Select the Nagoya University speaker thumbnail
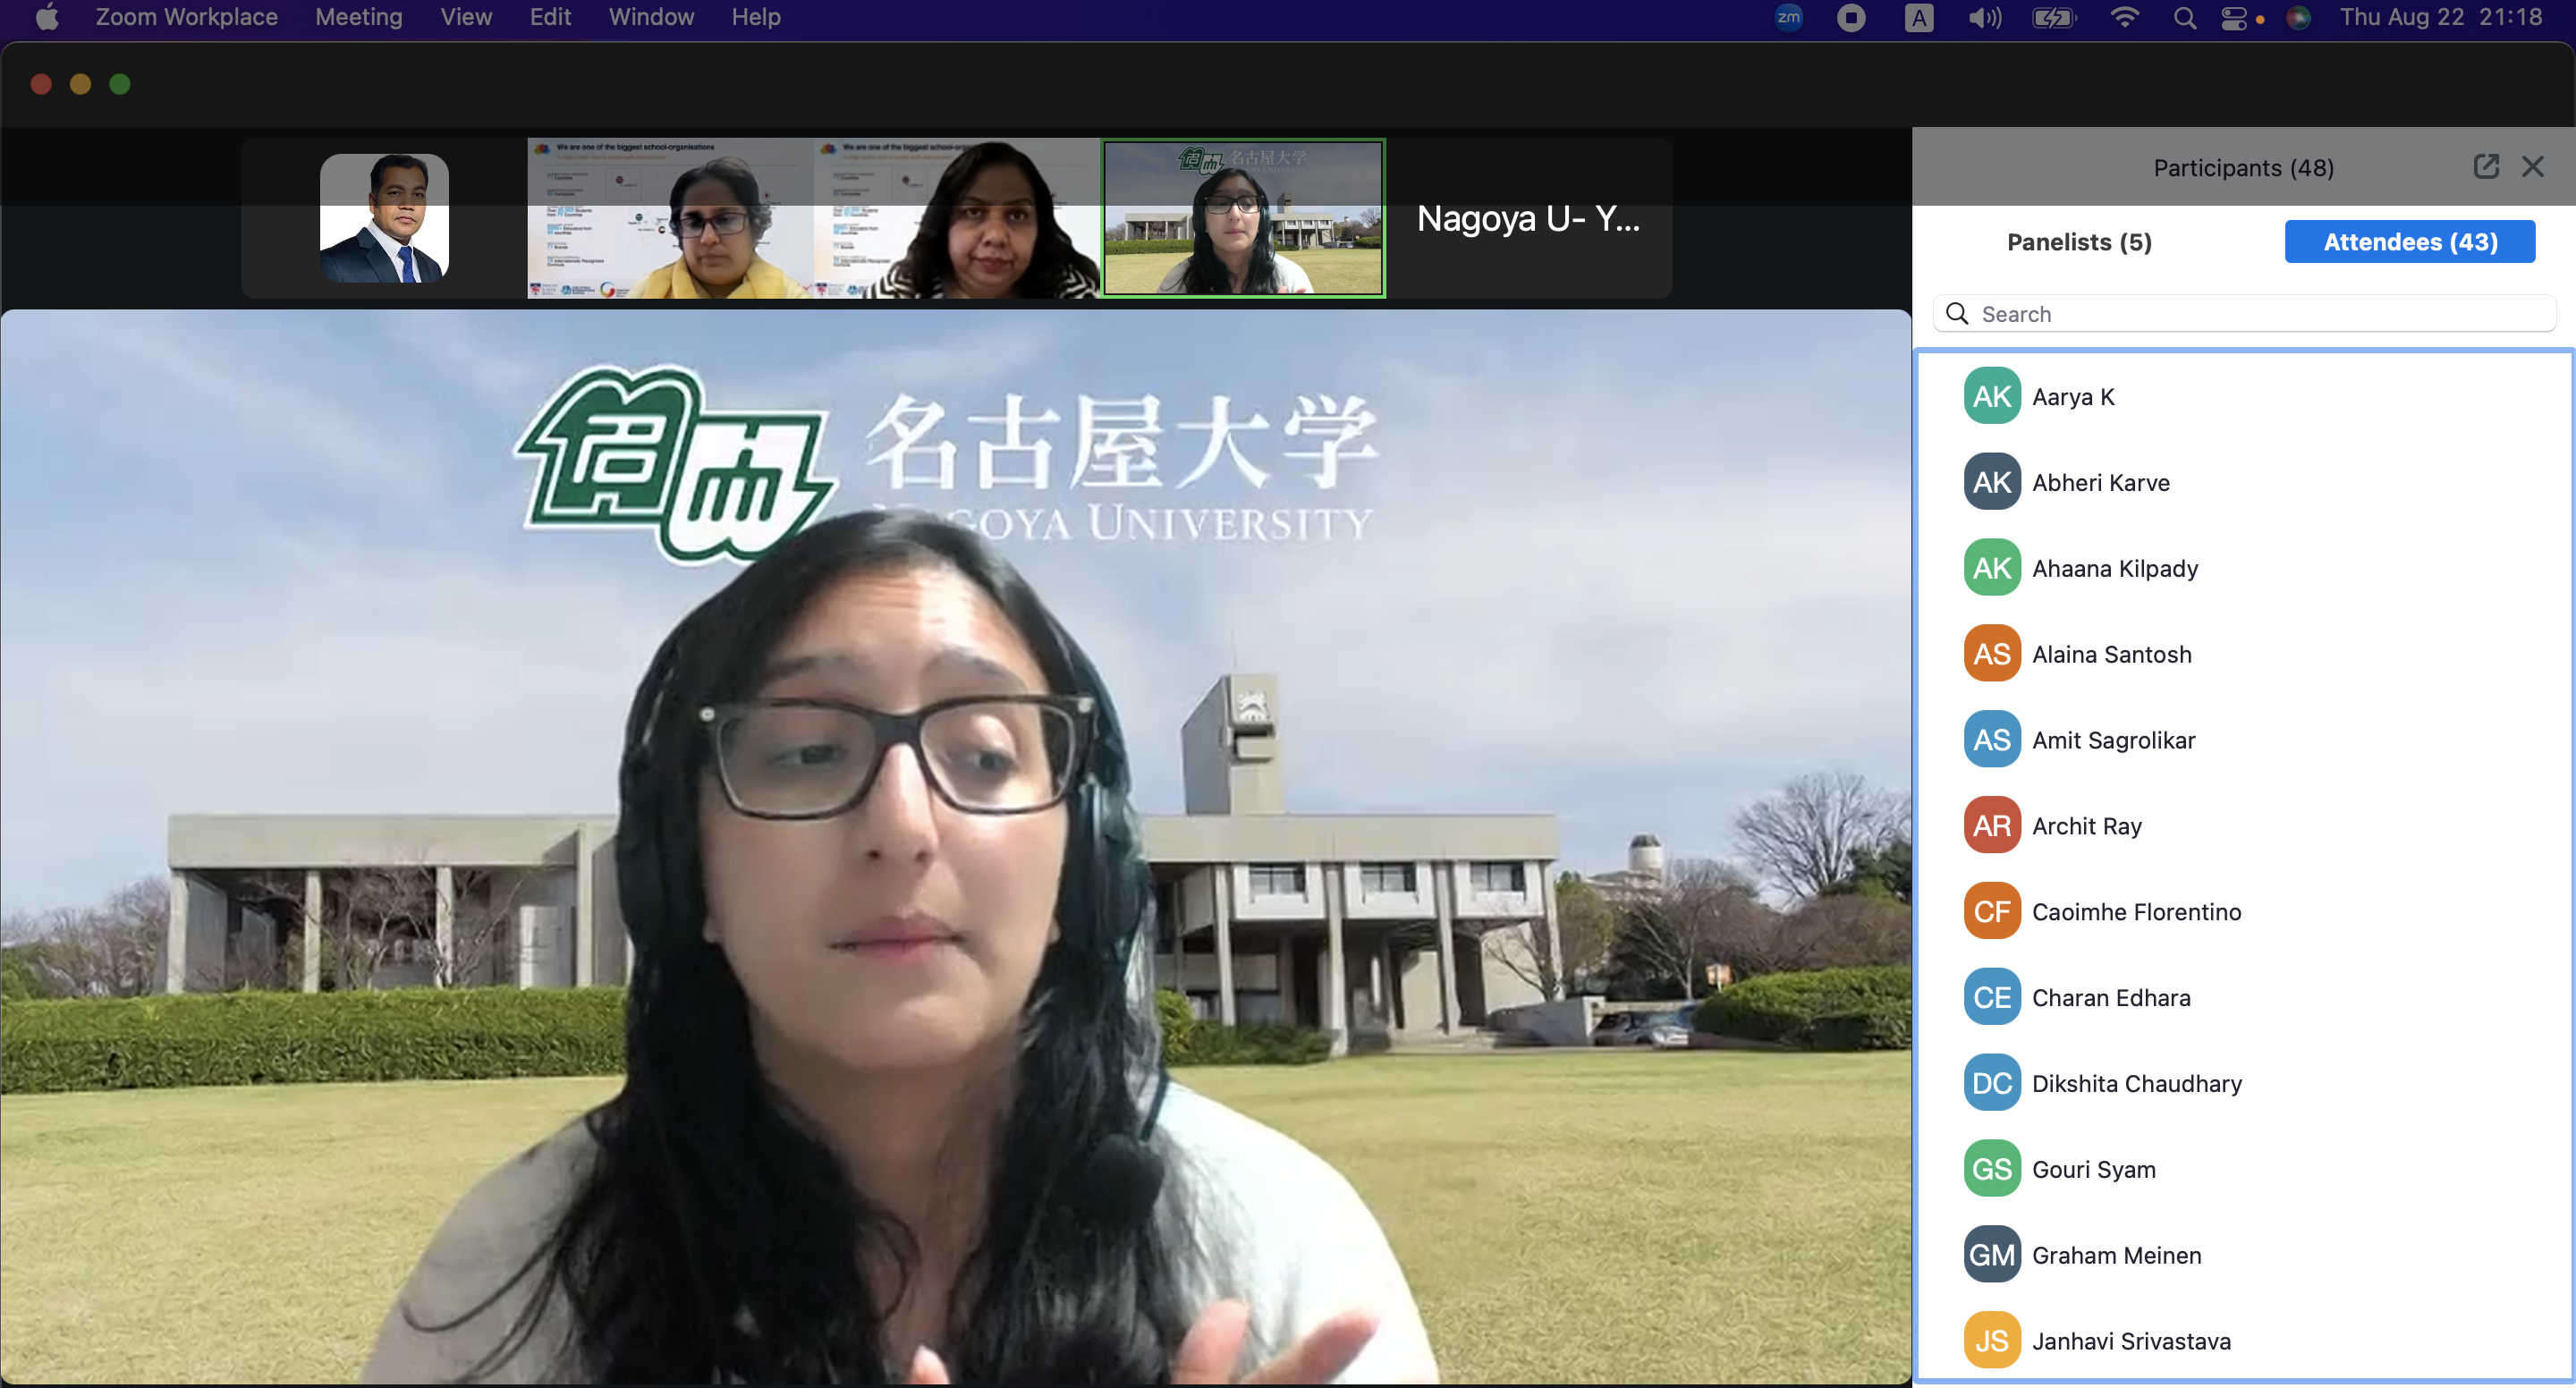The image size is (2576, 1388). [x=1243, y=218]
